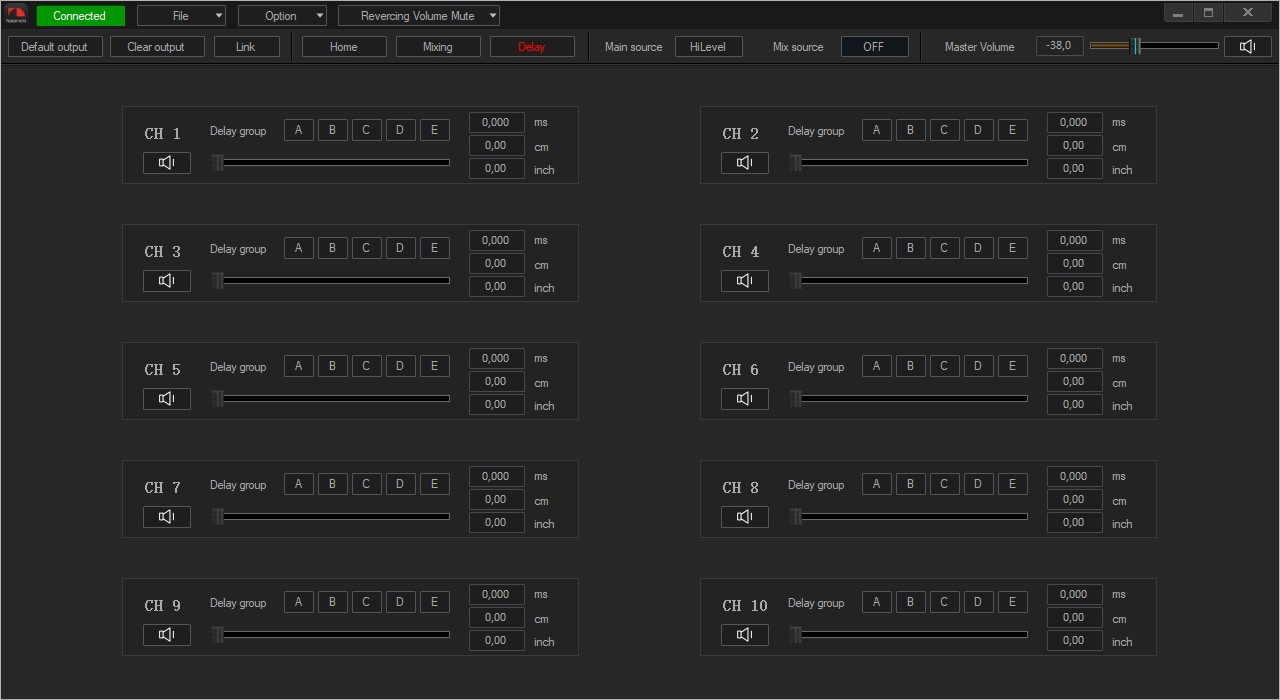
Task: Mute channel CH 7 speaker
Action: pos(167,517)
